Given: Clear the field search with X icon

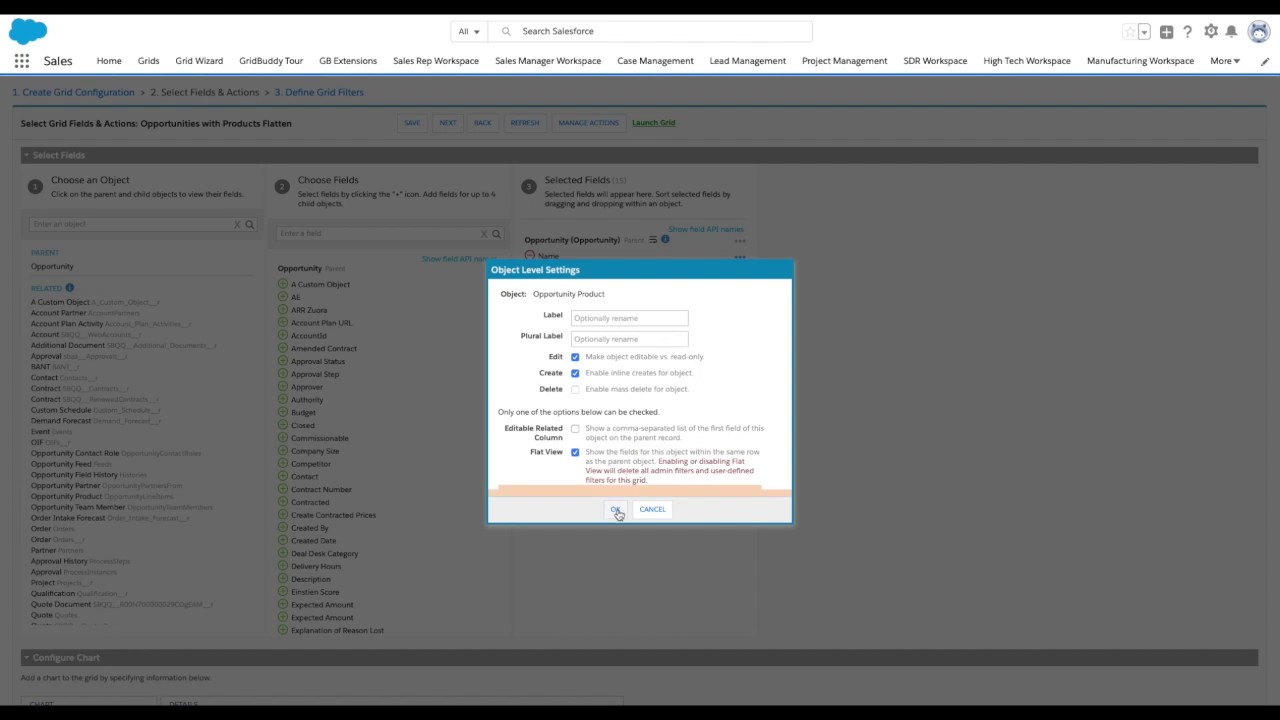Looking at the screenshot, I should [484, 233].
